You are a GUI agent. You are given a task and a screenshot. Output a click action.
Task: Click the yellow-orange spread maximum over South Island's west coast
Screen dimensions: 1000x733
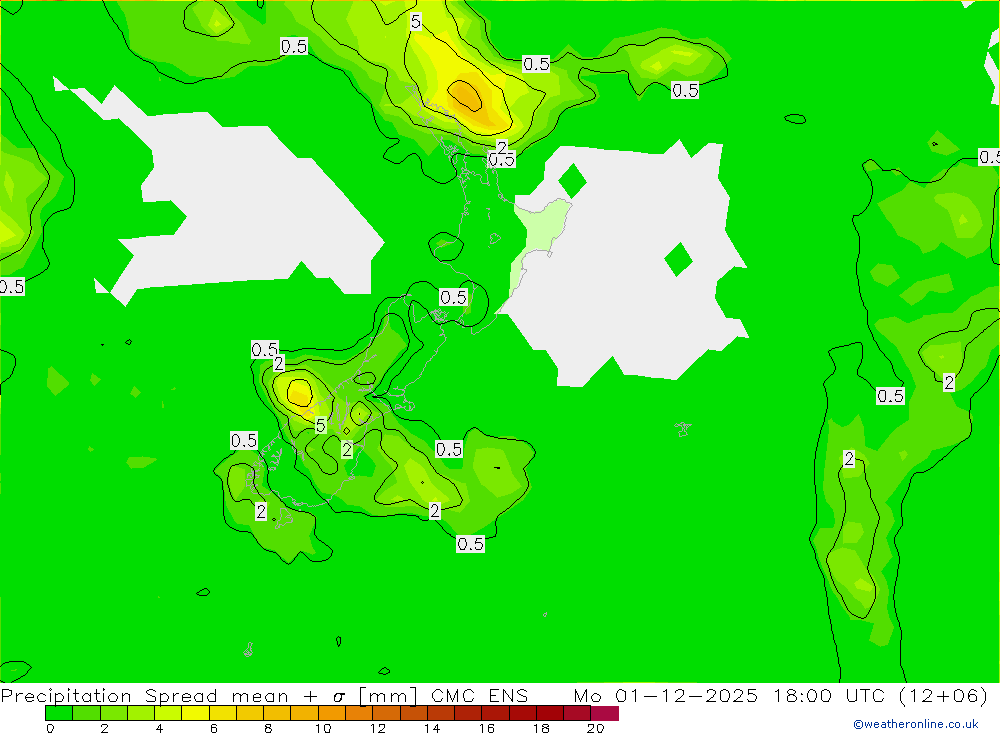pos(299,392)
